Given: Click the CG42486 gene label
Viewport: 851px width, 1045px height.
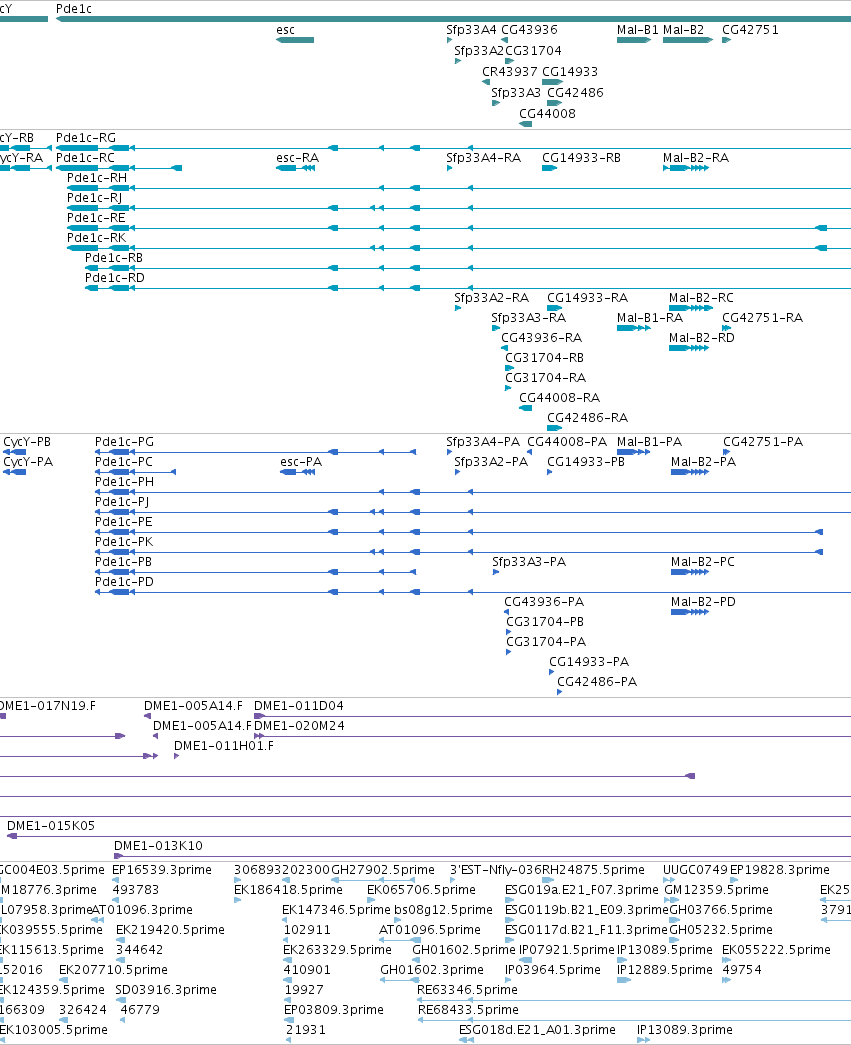Looking at the screenshot, I should coord(575,93).
